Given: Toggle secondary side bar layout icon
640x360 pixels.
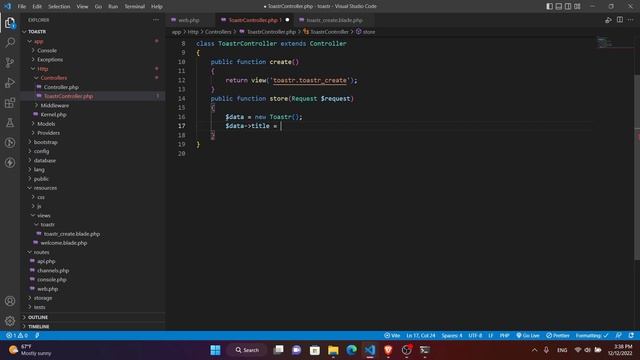Looking at the screenshot, I should click(568, 6).
